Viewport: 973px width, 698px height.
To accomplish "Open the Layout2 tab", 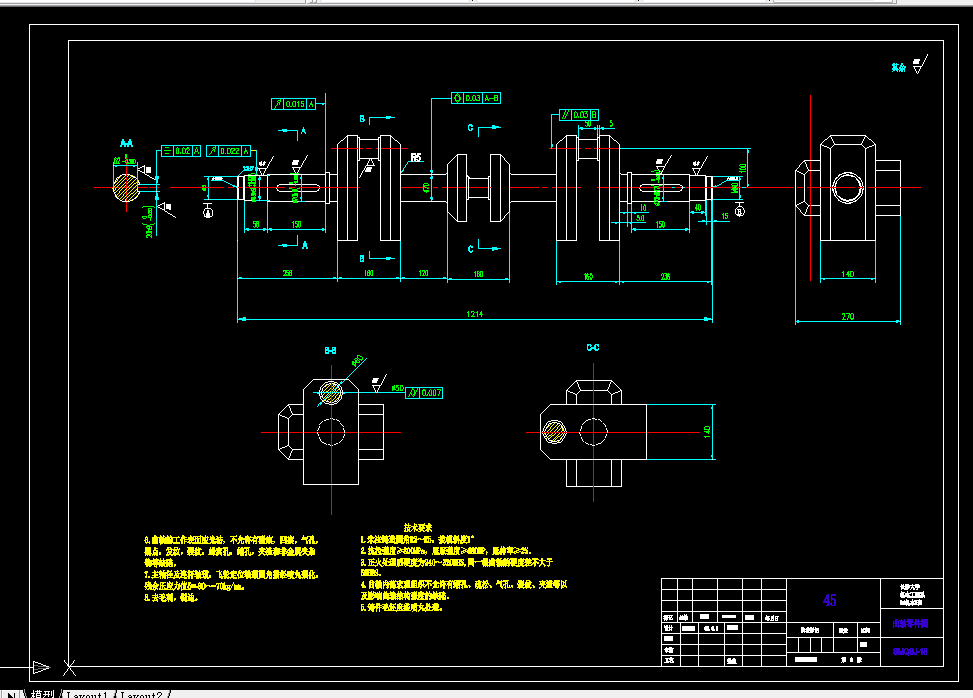I will pos(141,694).
